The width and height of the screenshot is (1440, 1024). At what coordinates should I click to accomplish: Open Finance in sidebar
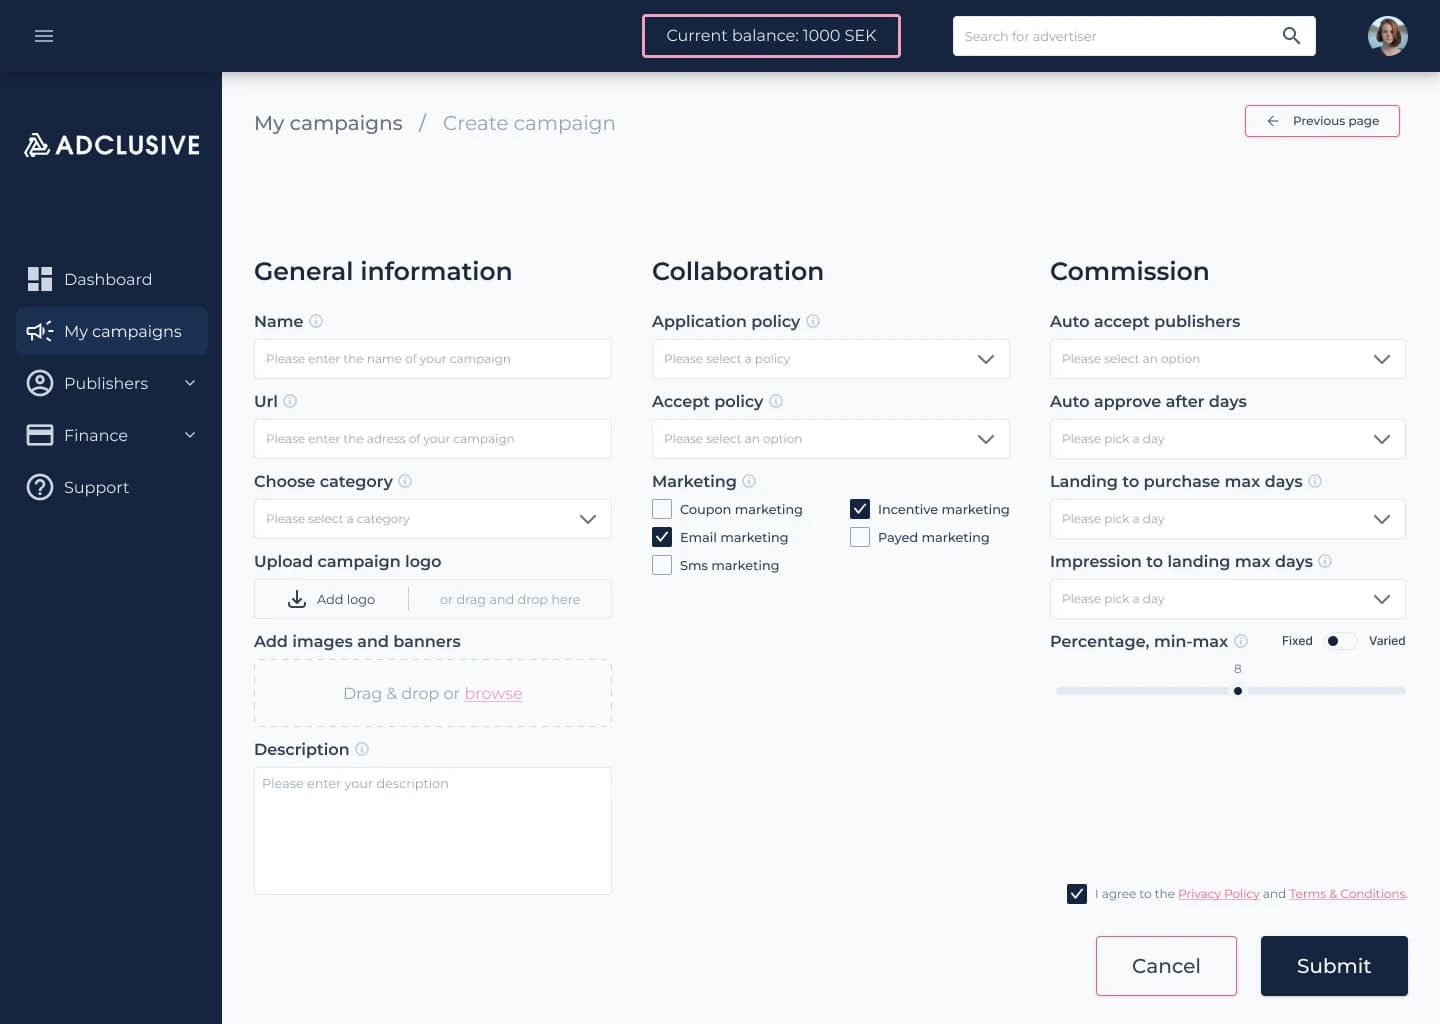(112, 435)
